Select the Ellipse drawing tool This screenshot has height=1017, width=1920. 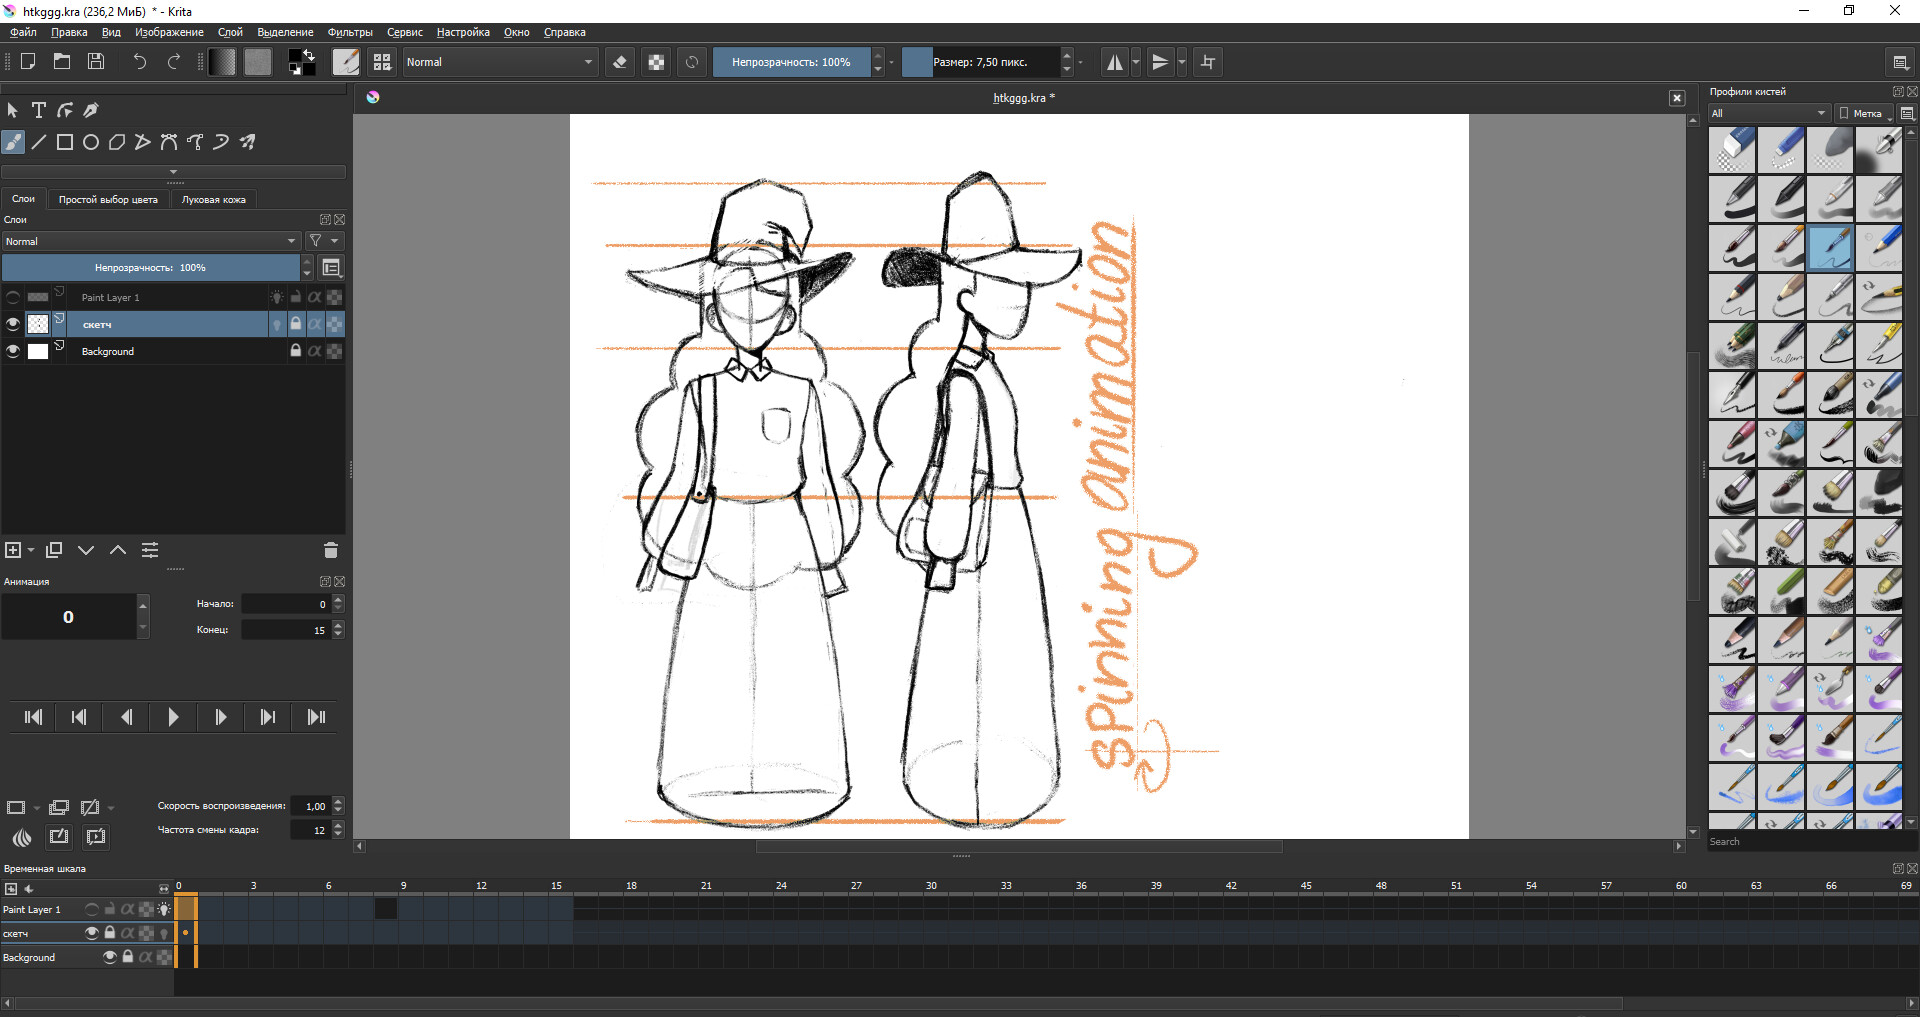89,142
